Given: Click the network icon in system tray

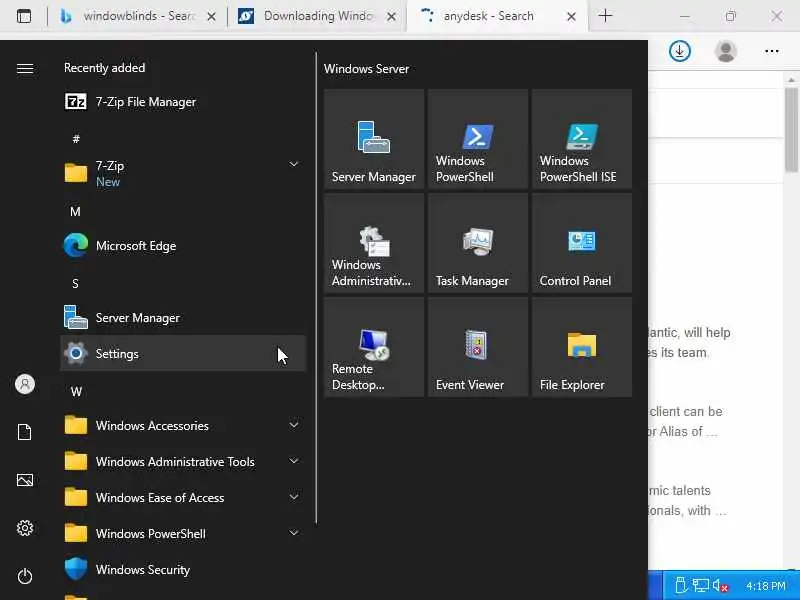Looking at the screenshot, I should (701, 586).
